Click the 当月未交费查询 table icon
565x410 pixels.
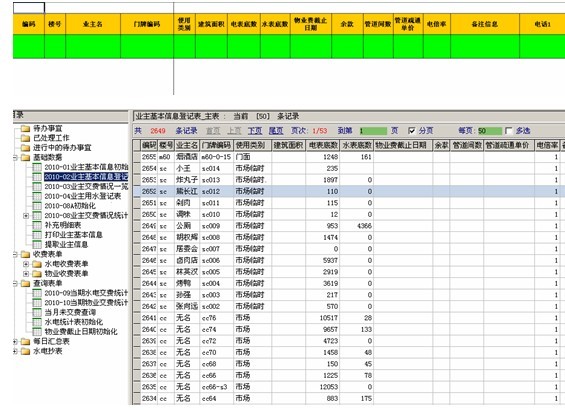(x=37, y=312)
